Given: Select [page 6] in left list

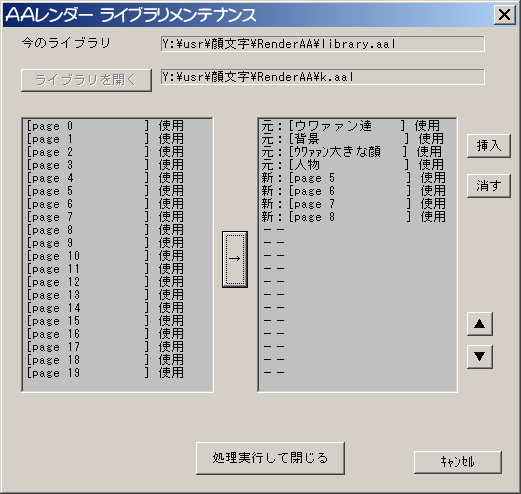Looking at the screenshot, I should (x=105, y=204).
